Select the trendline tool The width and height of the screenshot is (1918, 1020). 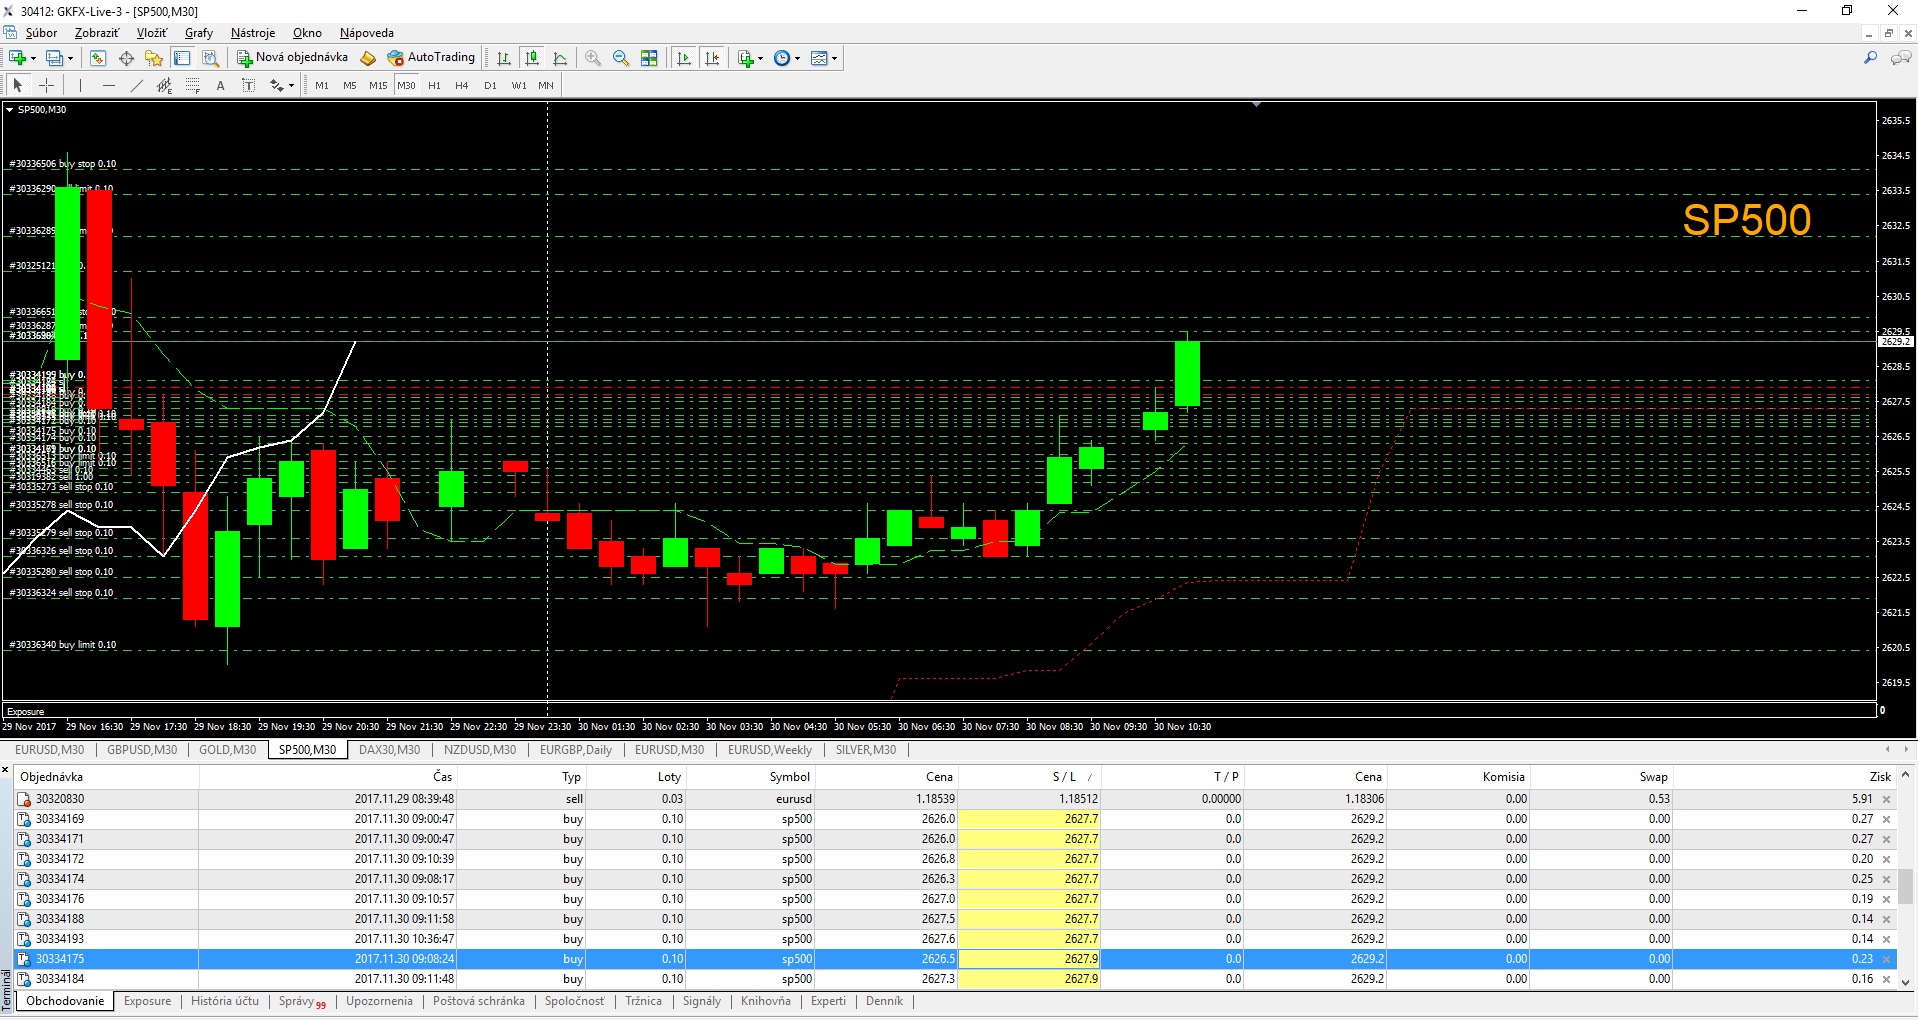(137, 85)
